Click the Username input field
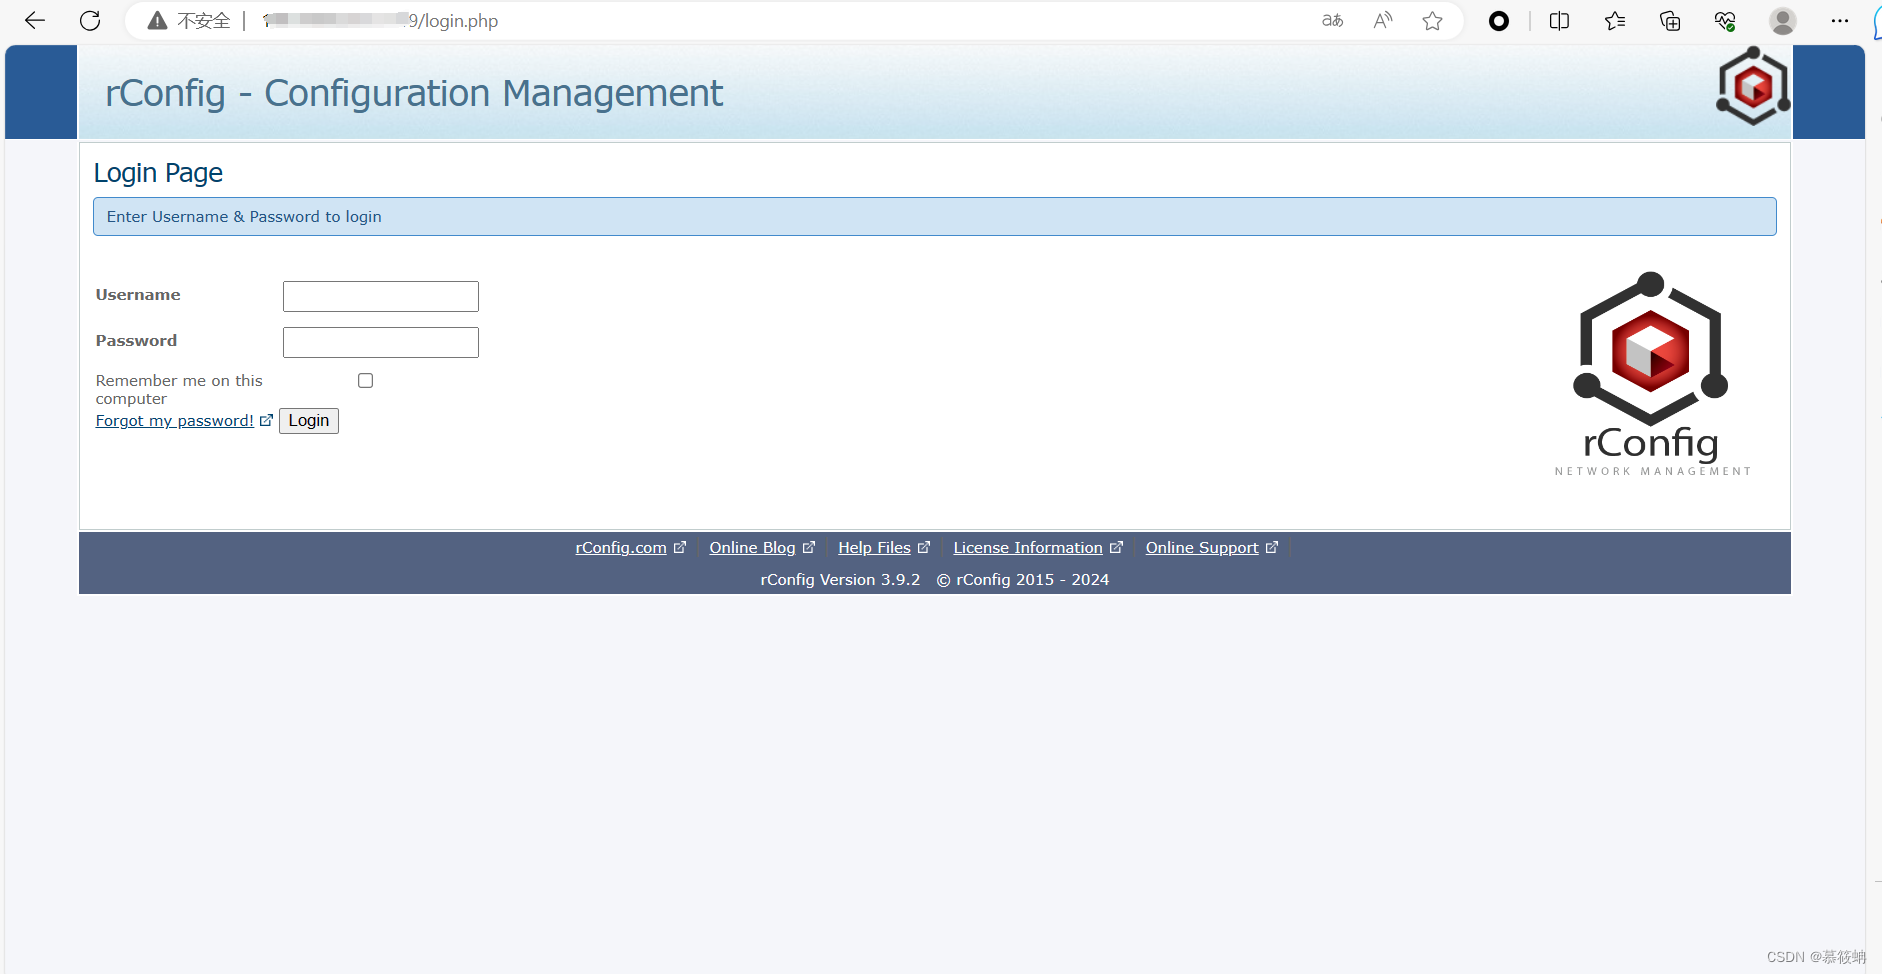 tap(380, 296)
